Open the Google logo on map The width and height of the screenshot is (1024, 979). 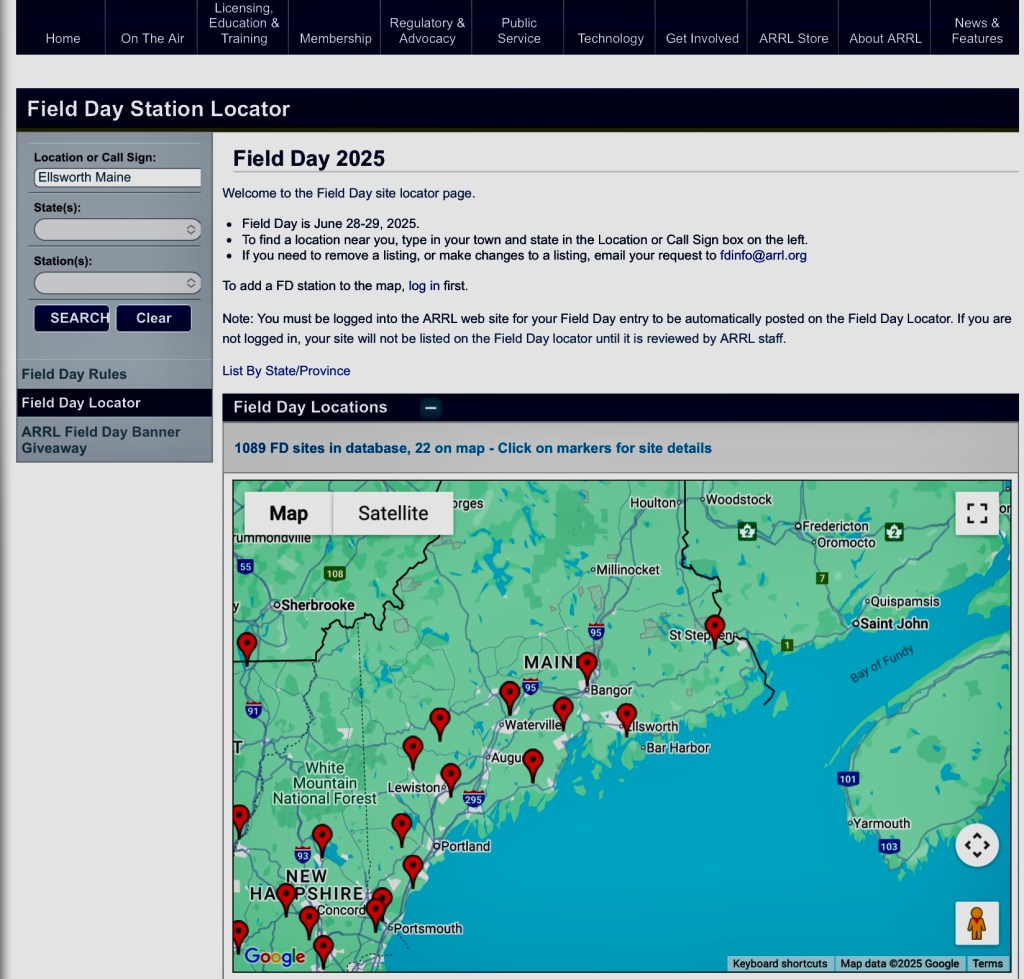point(274,957)
